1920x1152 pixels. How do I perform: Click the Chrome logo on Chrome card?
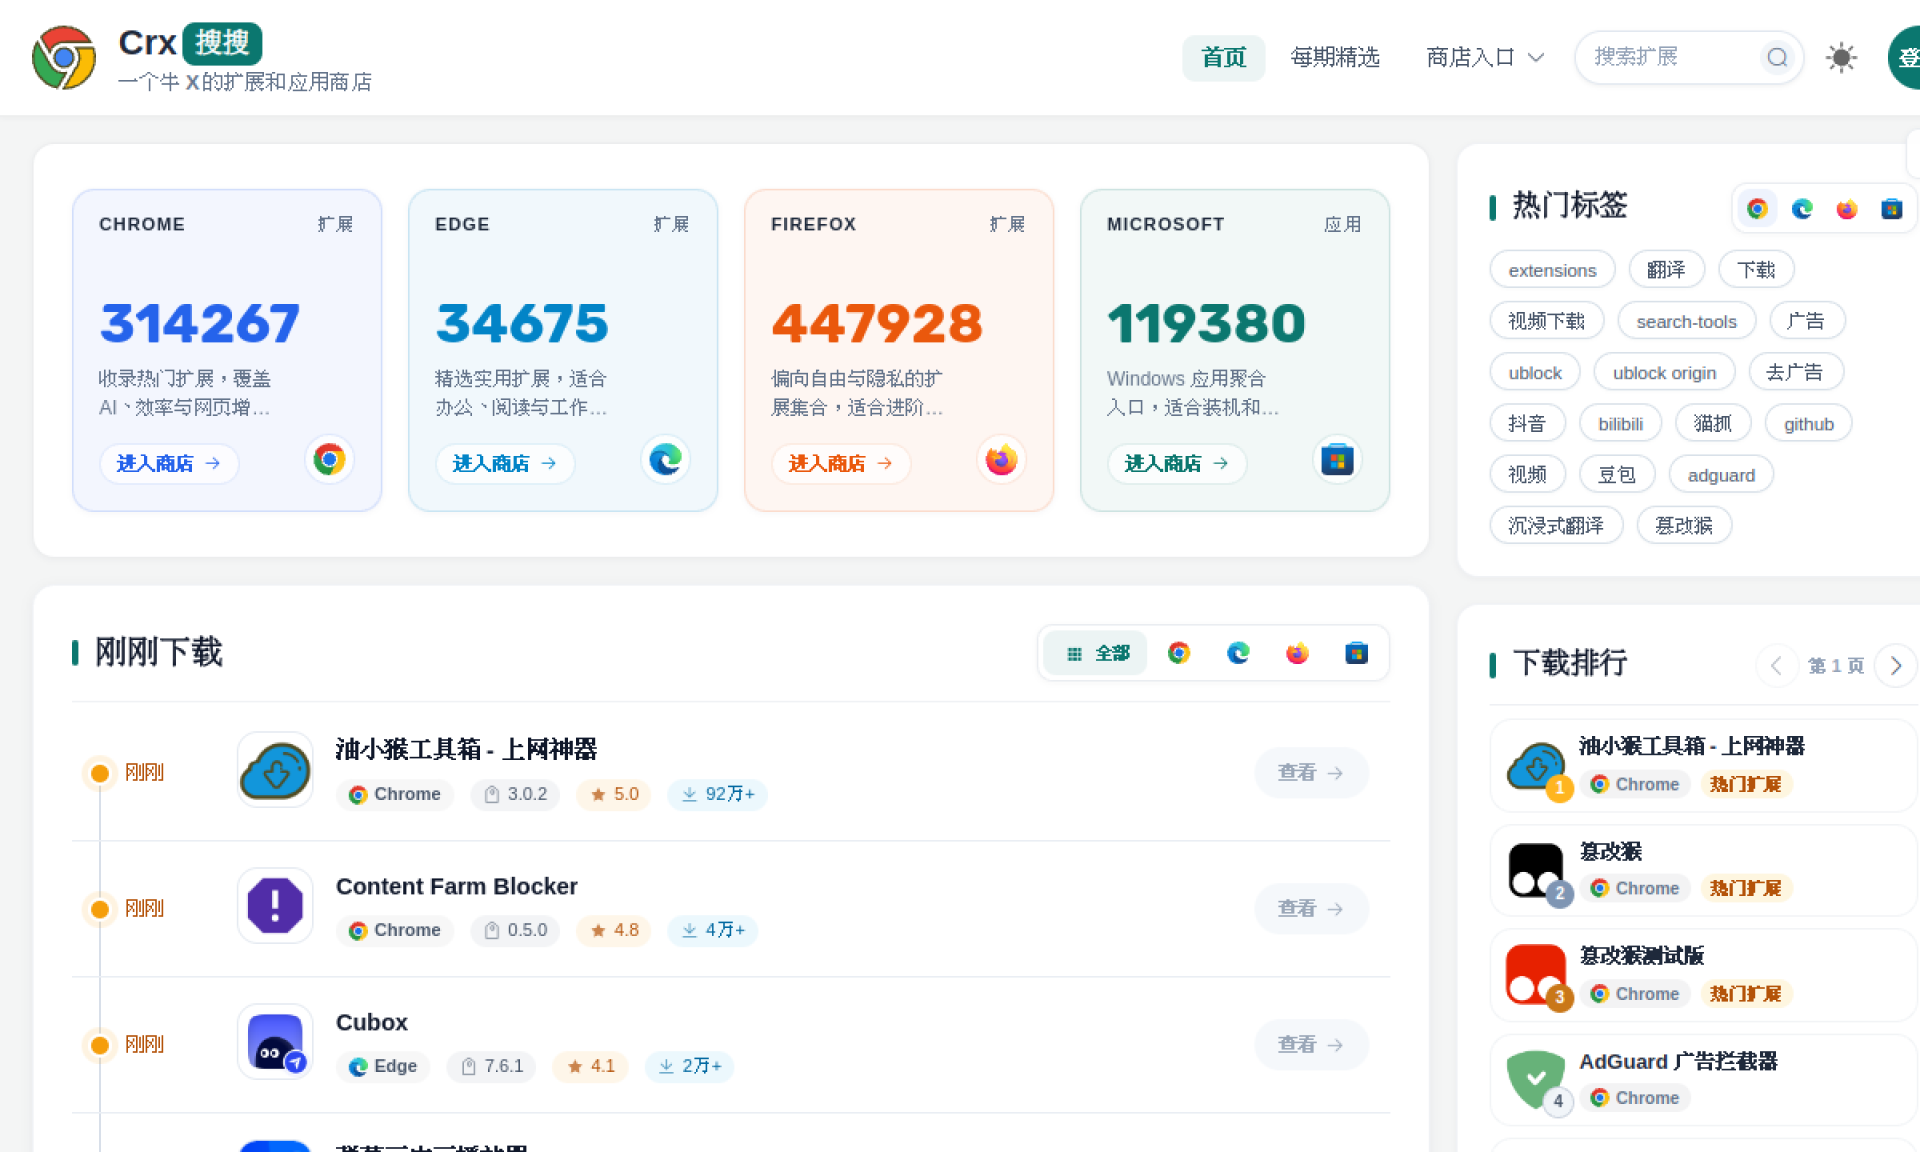[329, 460]
